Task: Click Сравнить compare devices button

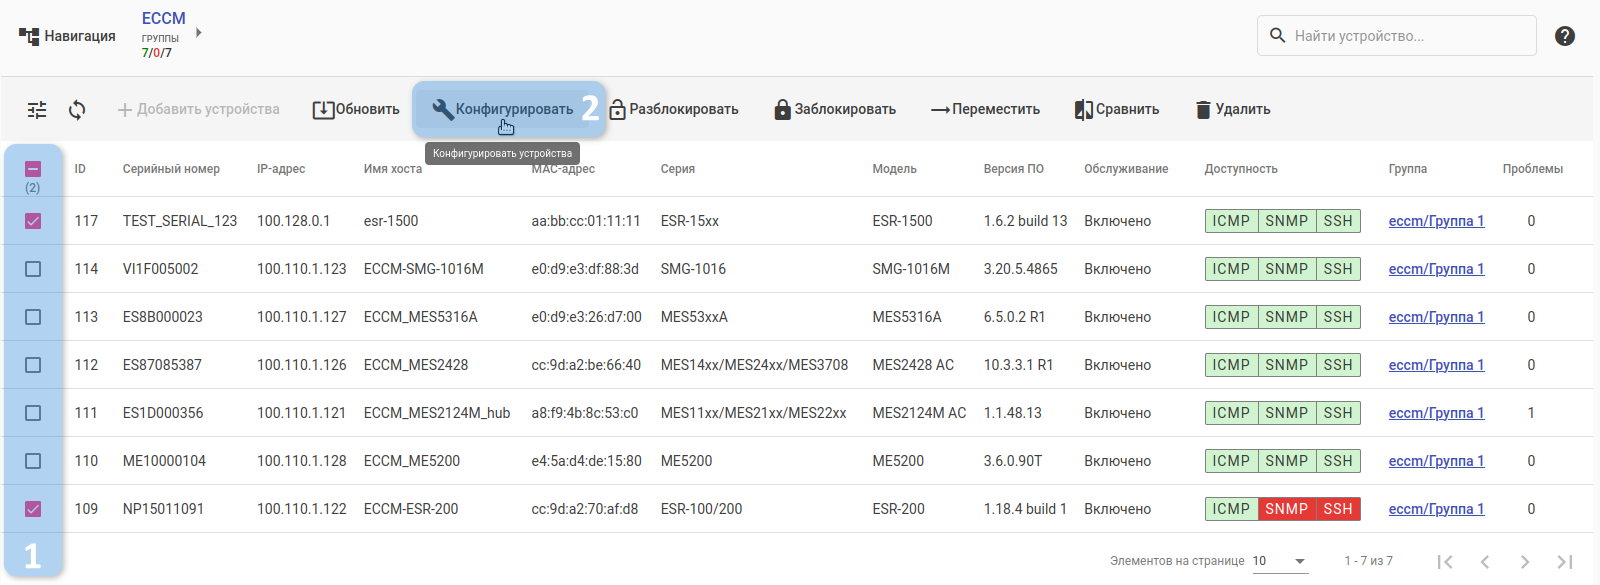Action: click(x=1116, y=110)
